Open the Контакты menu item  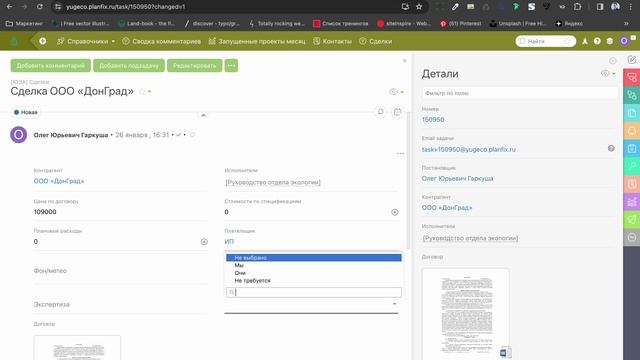pyautogui.click(x=332, y=41)
